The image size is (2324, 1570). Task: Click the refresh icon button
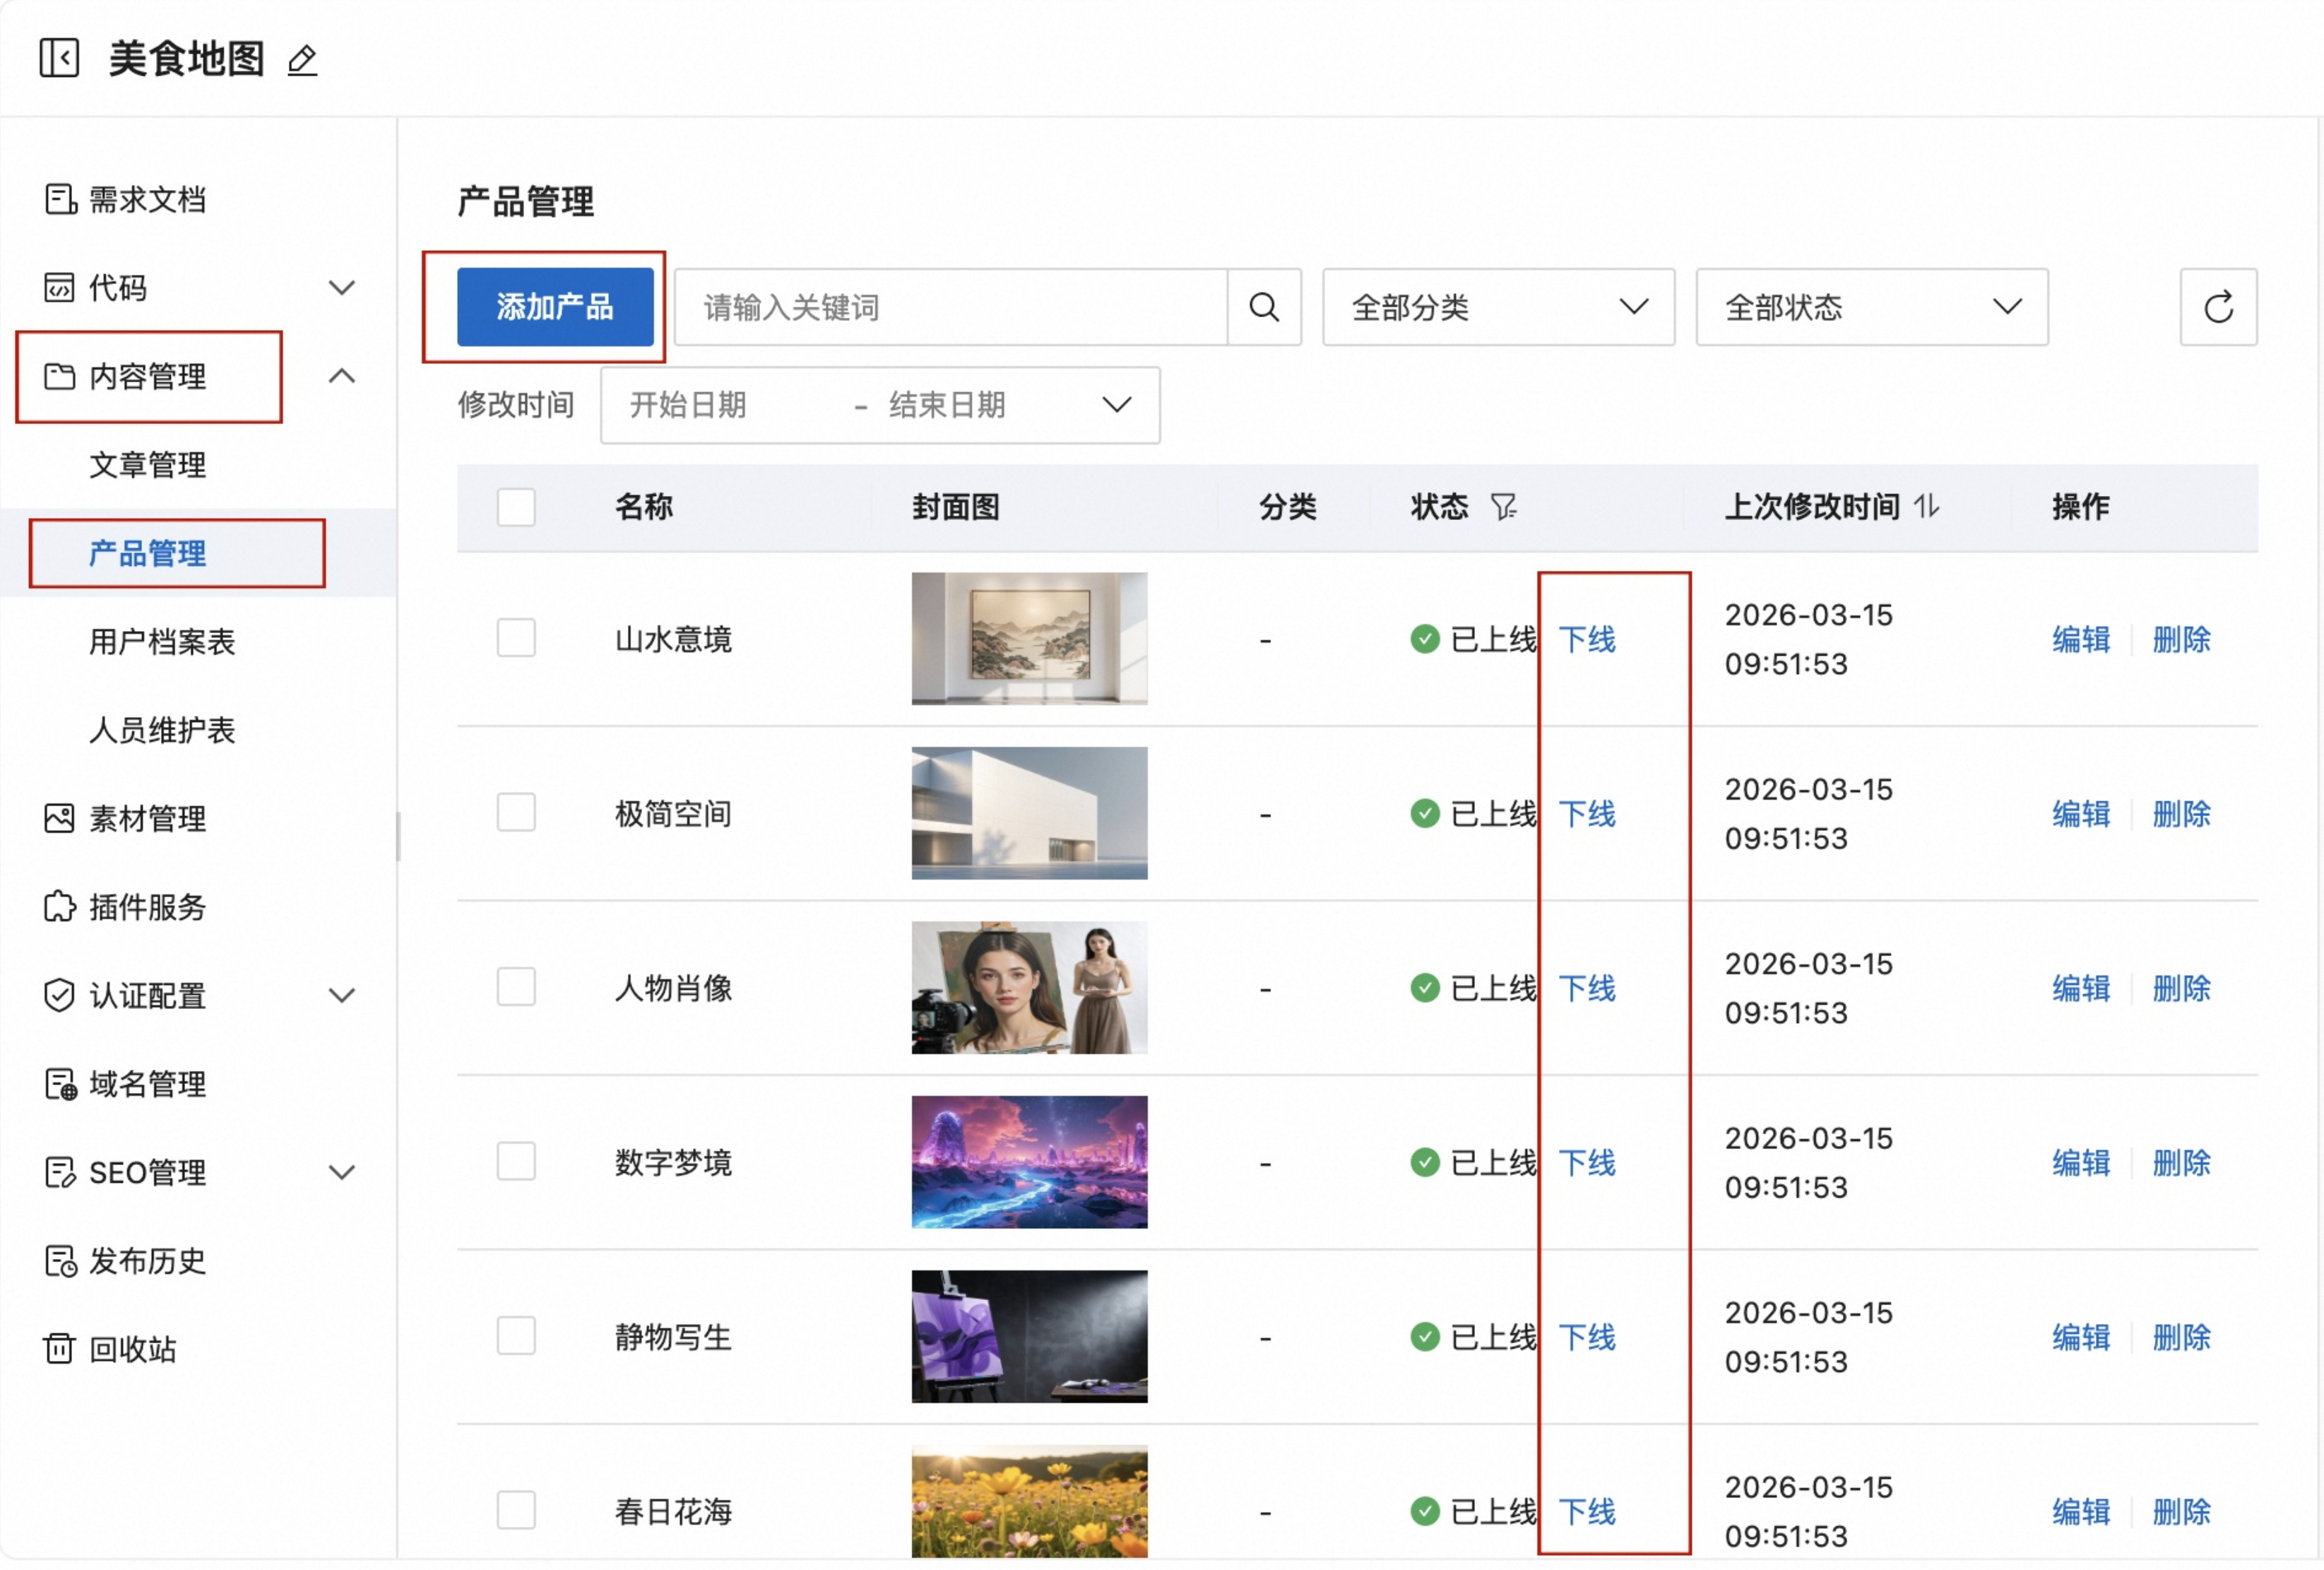2217,307
